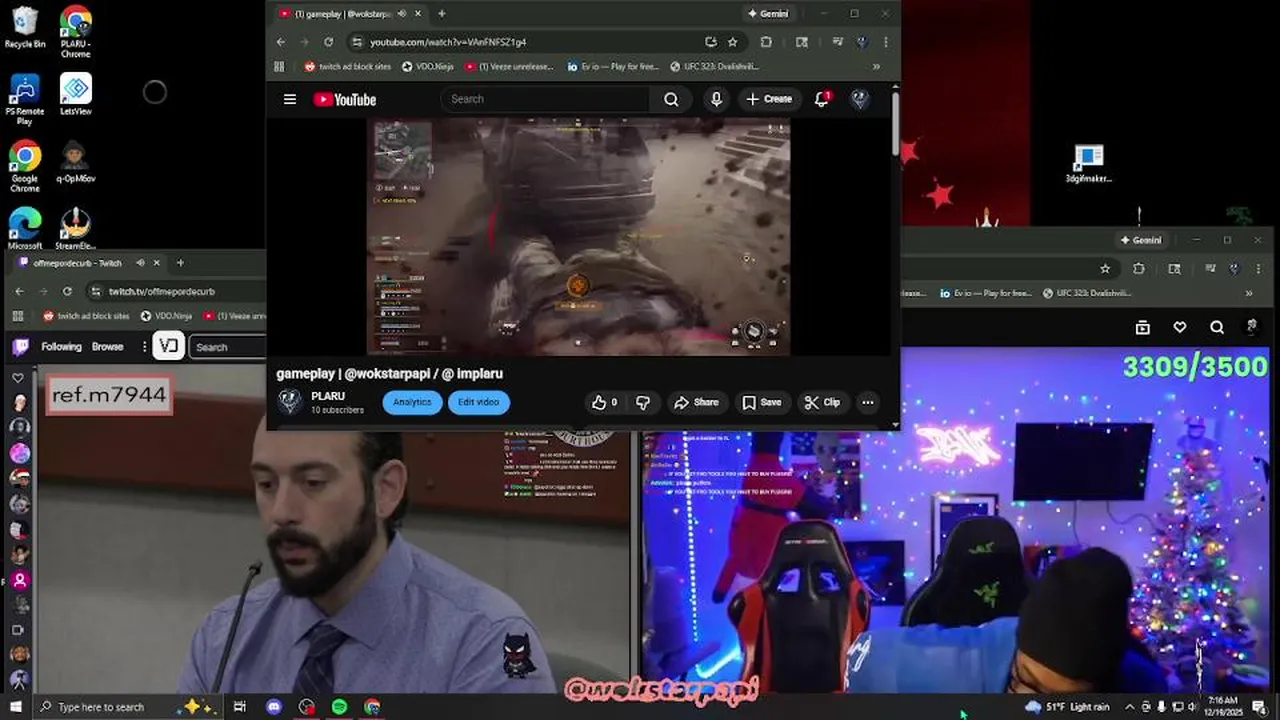Open YouTube notifications bell
The image size is (1280, 720).
pyautogui.click(x=821, y=99)
